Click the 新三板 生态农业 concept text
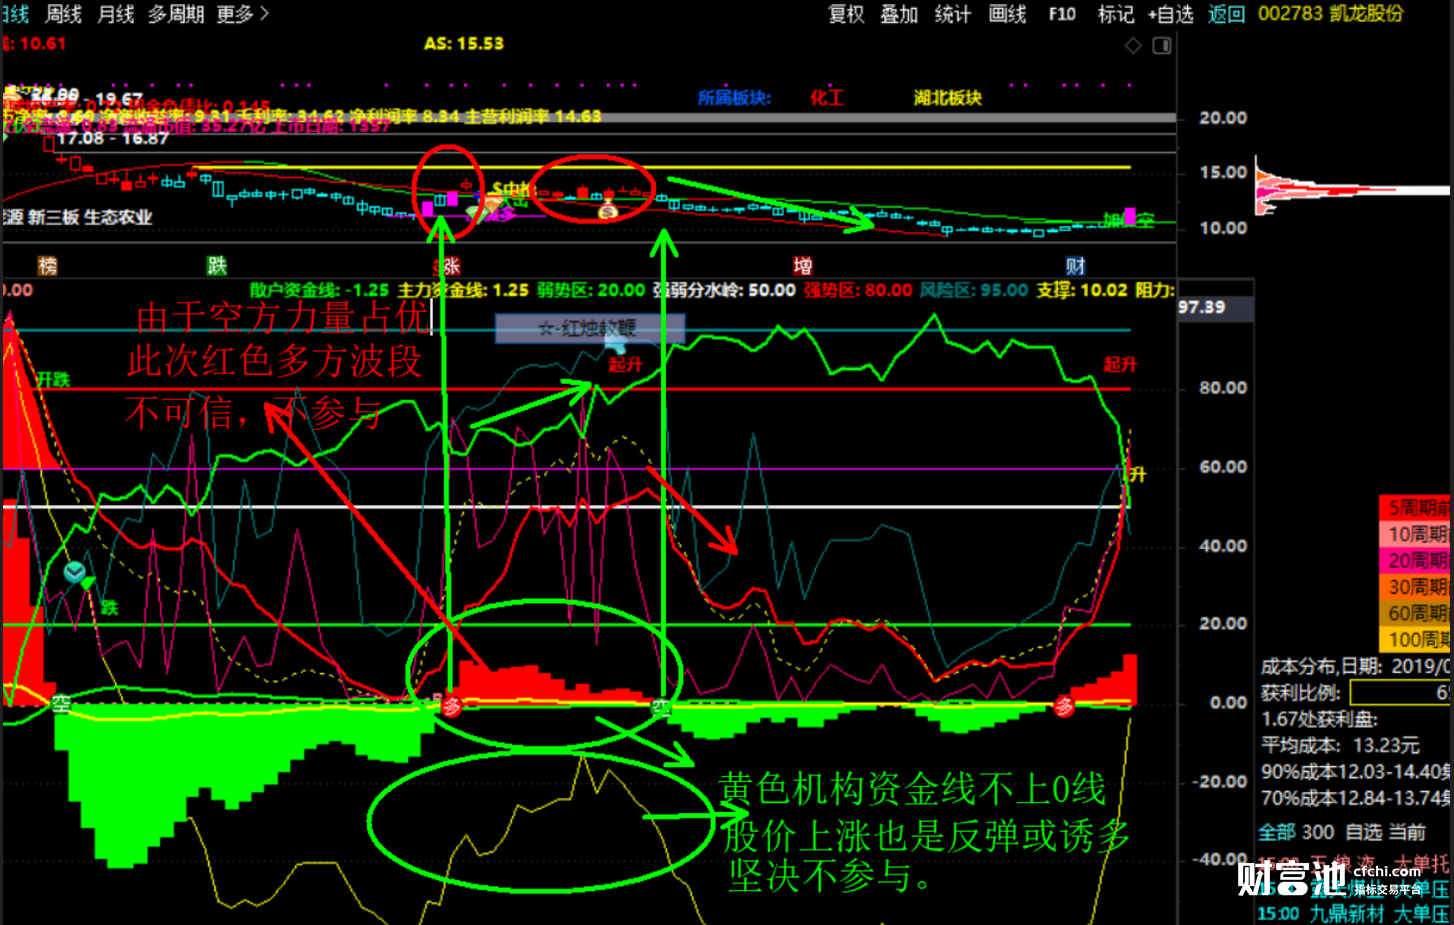The image size is (1454, 925). tap(91, 217)
